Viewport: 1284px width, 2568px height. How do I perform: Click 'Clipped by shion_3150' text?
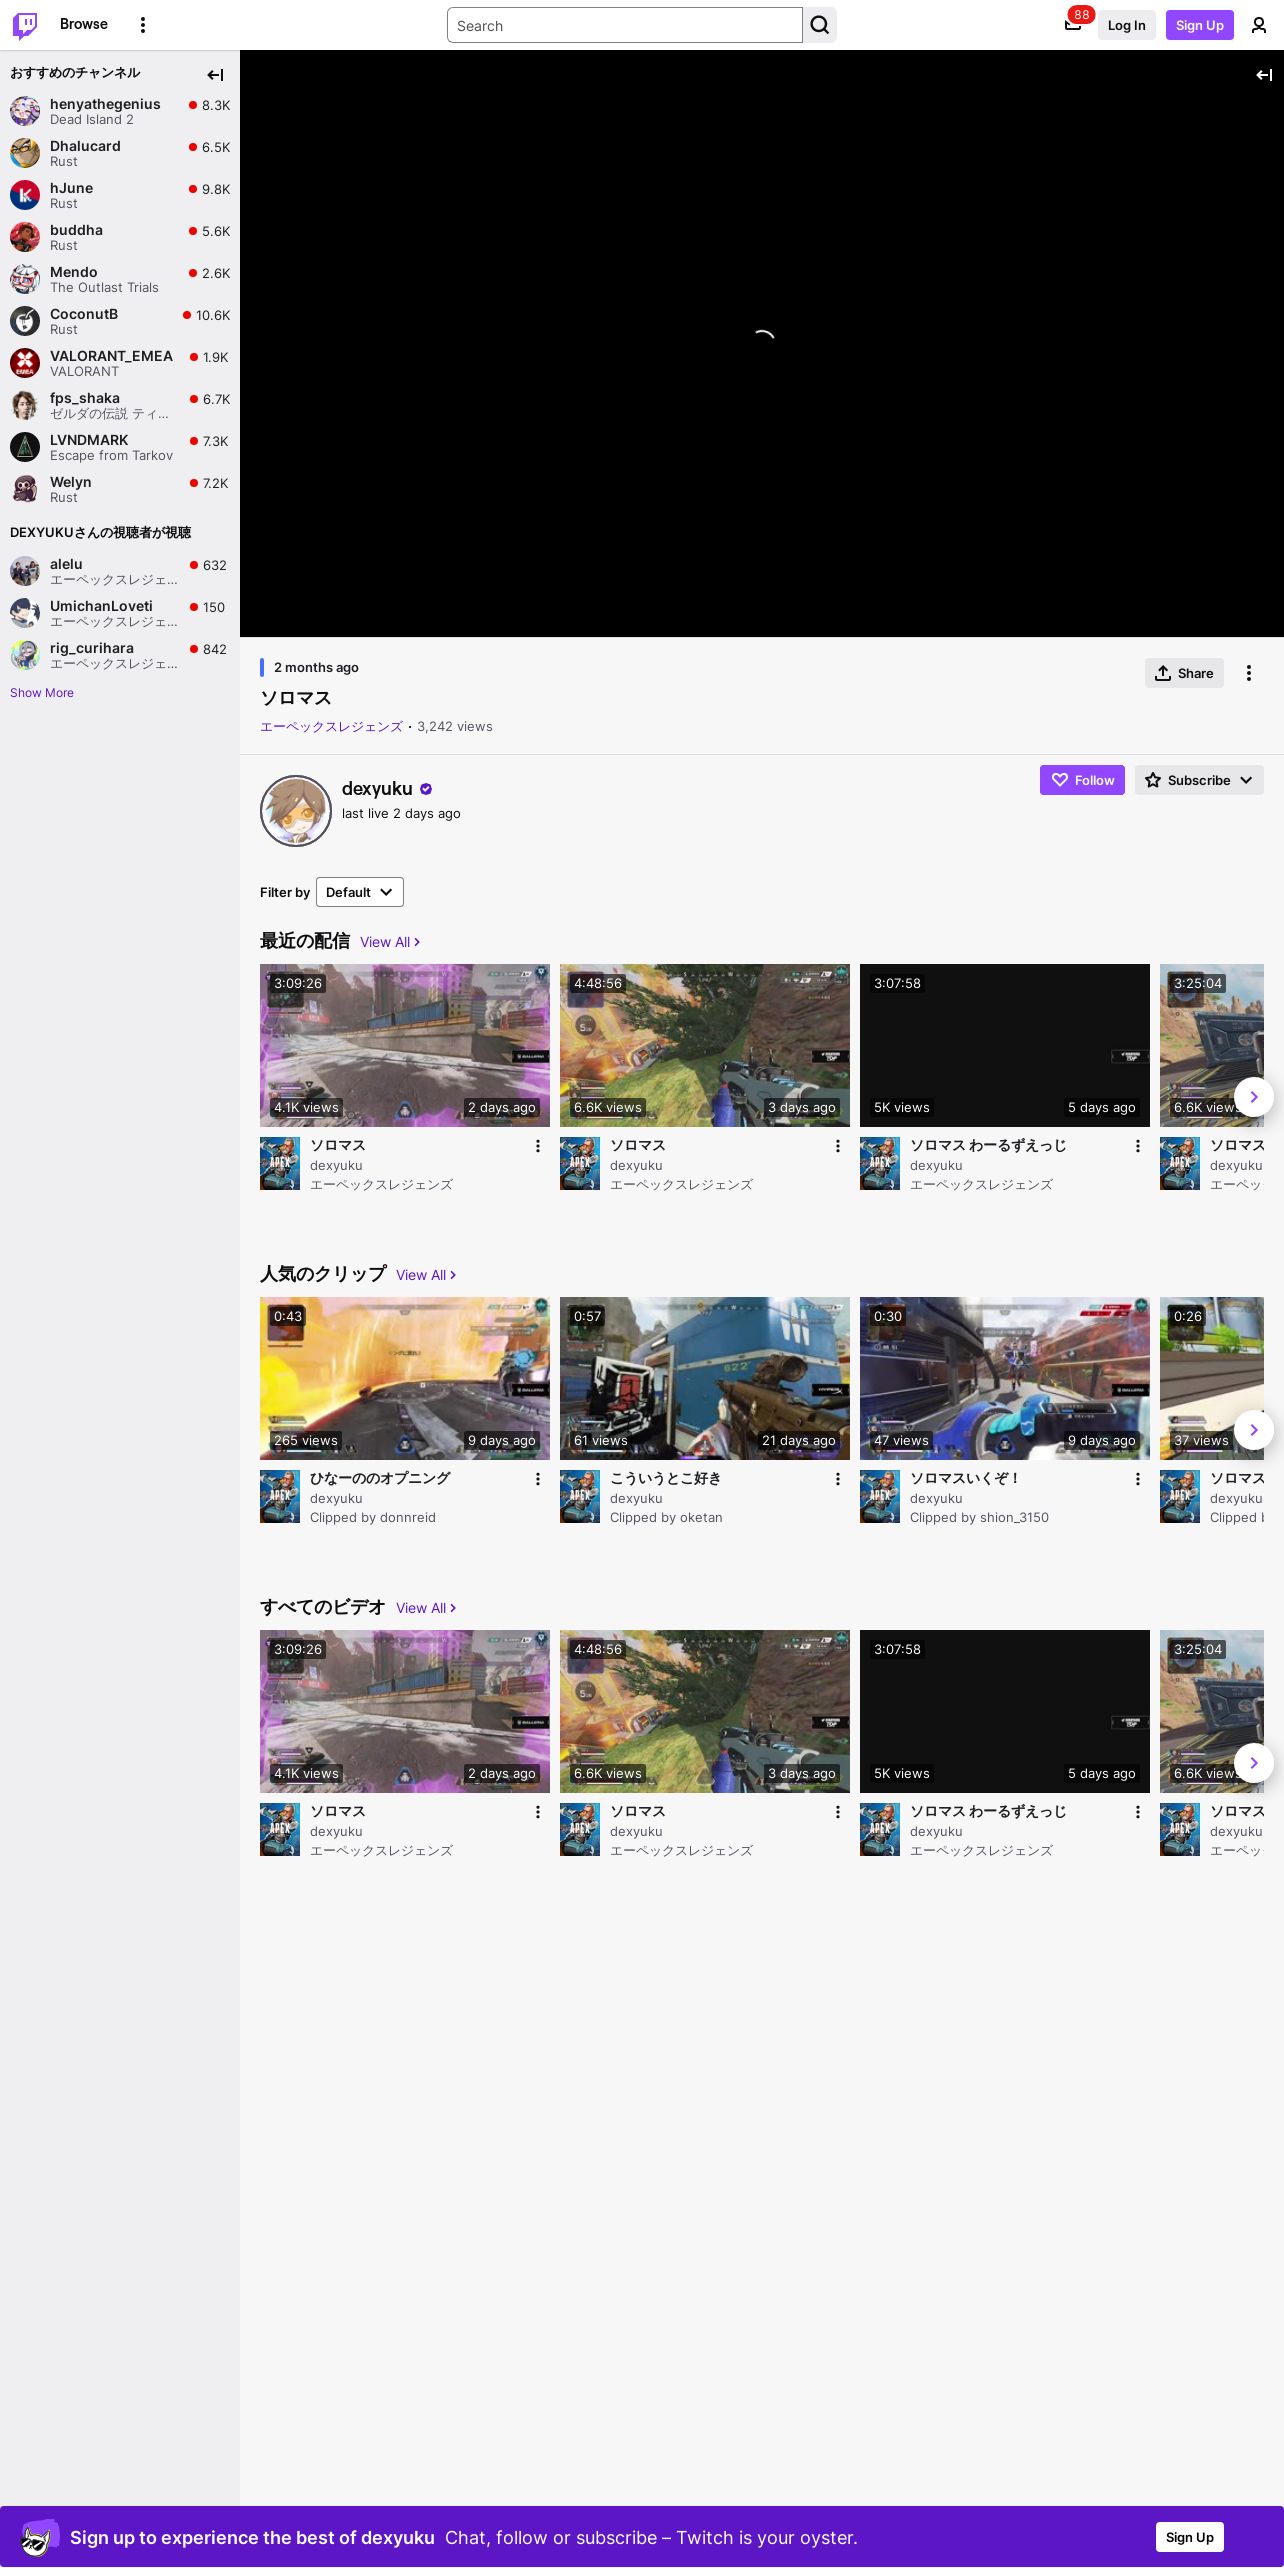979,1518
